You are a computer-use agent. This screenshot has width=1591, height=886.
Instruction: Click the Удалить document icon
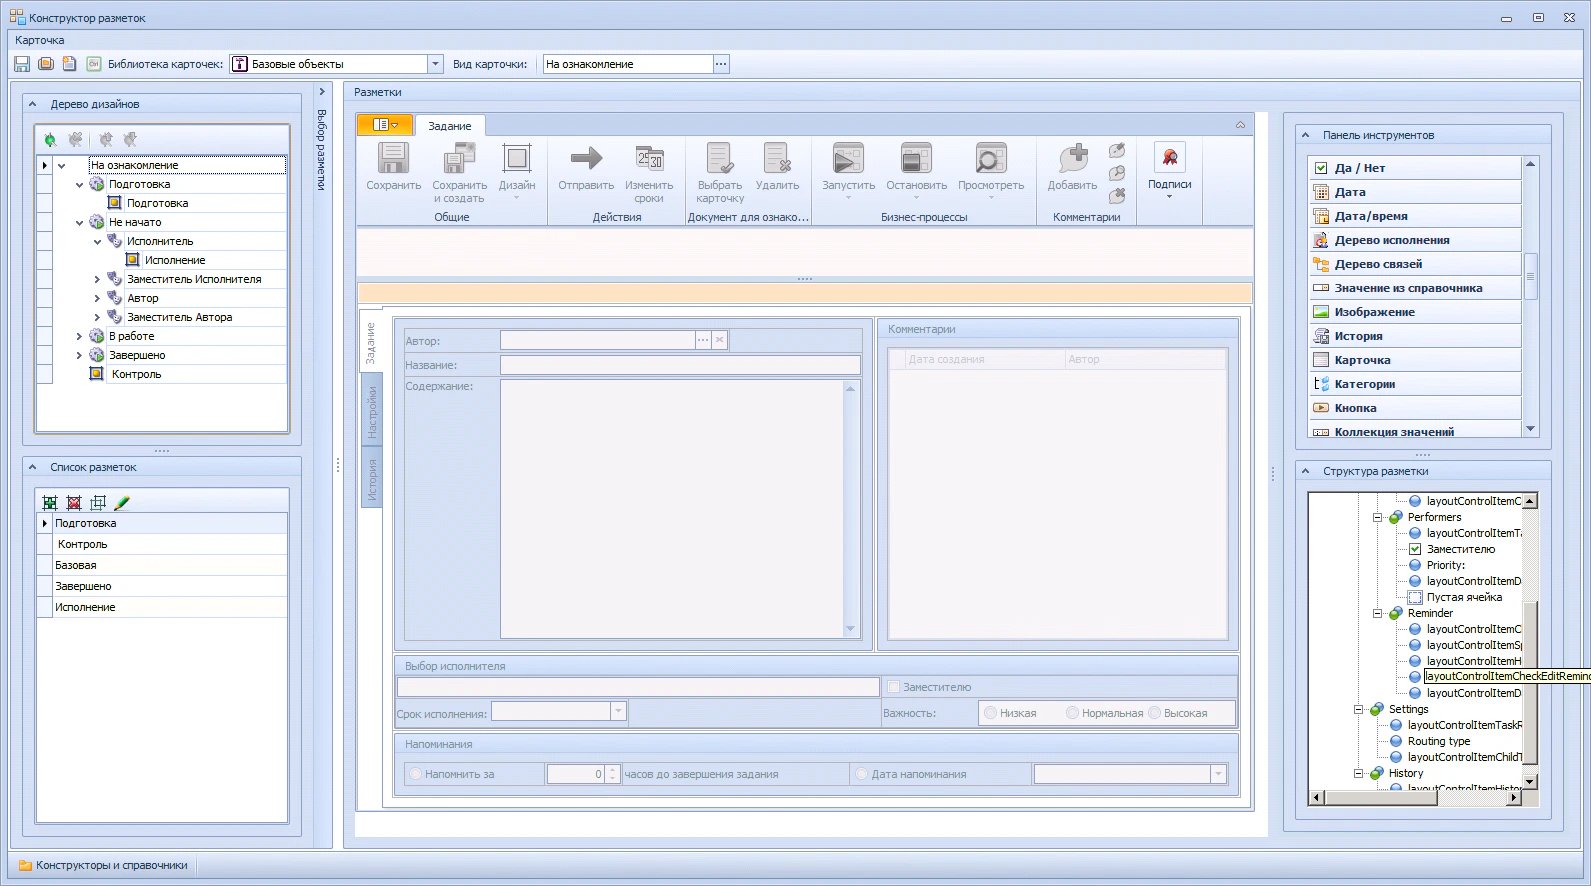(777, 158)
